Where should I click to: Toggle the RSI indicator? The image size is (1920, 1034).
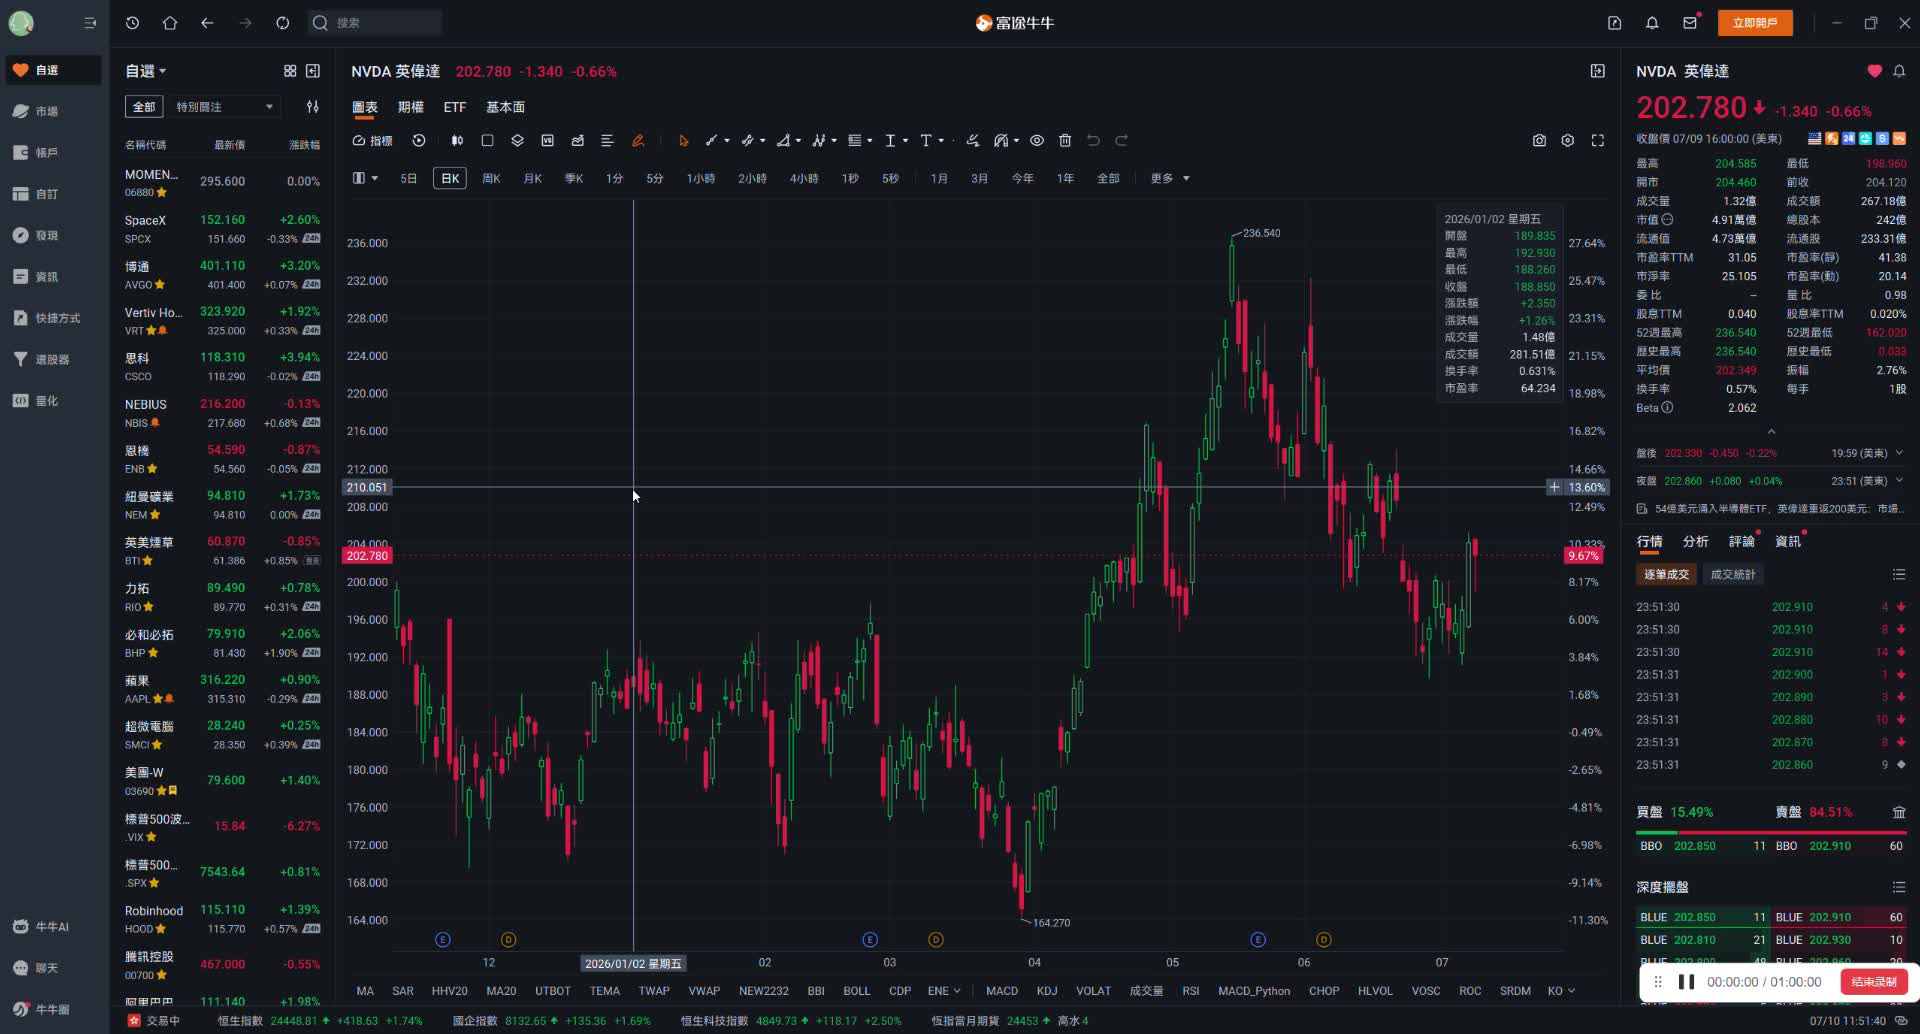pos(1191,991)
